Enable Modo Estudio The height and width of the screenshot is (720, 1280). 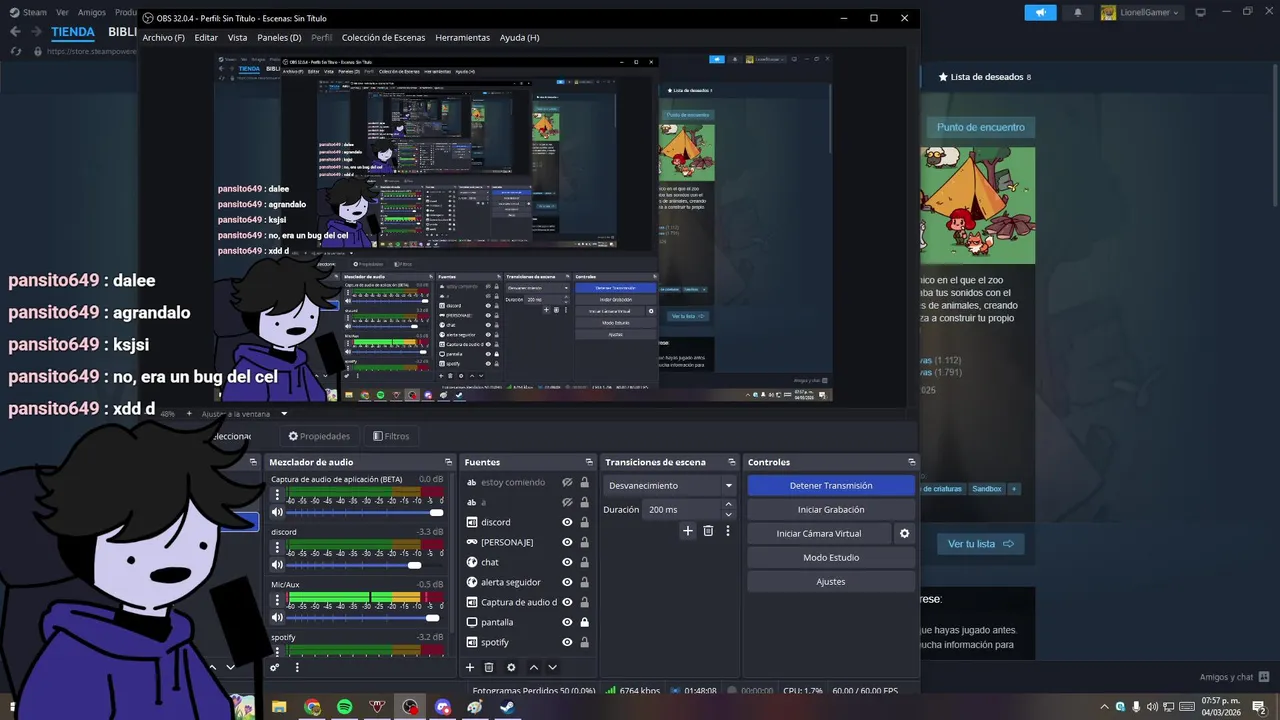coord(831,557)
